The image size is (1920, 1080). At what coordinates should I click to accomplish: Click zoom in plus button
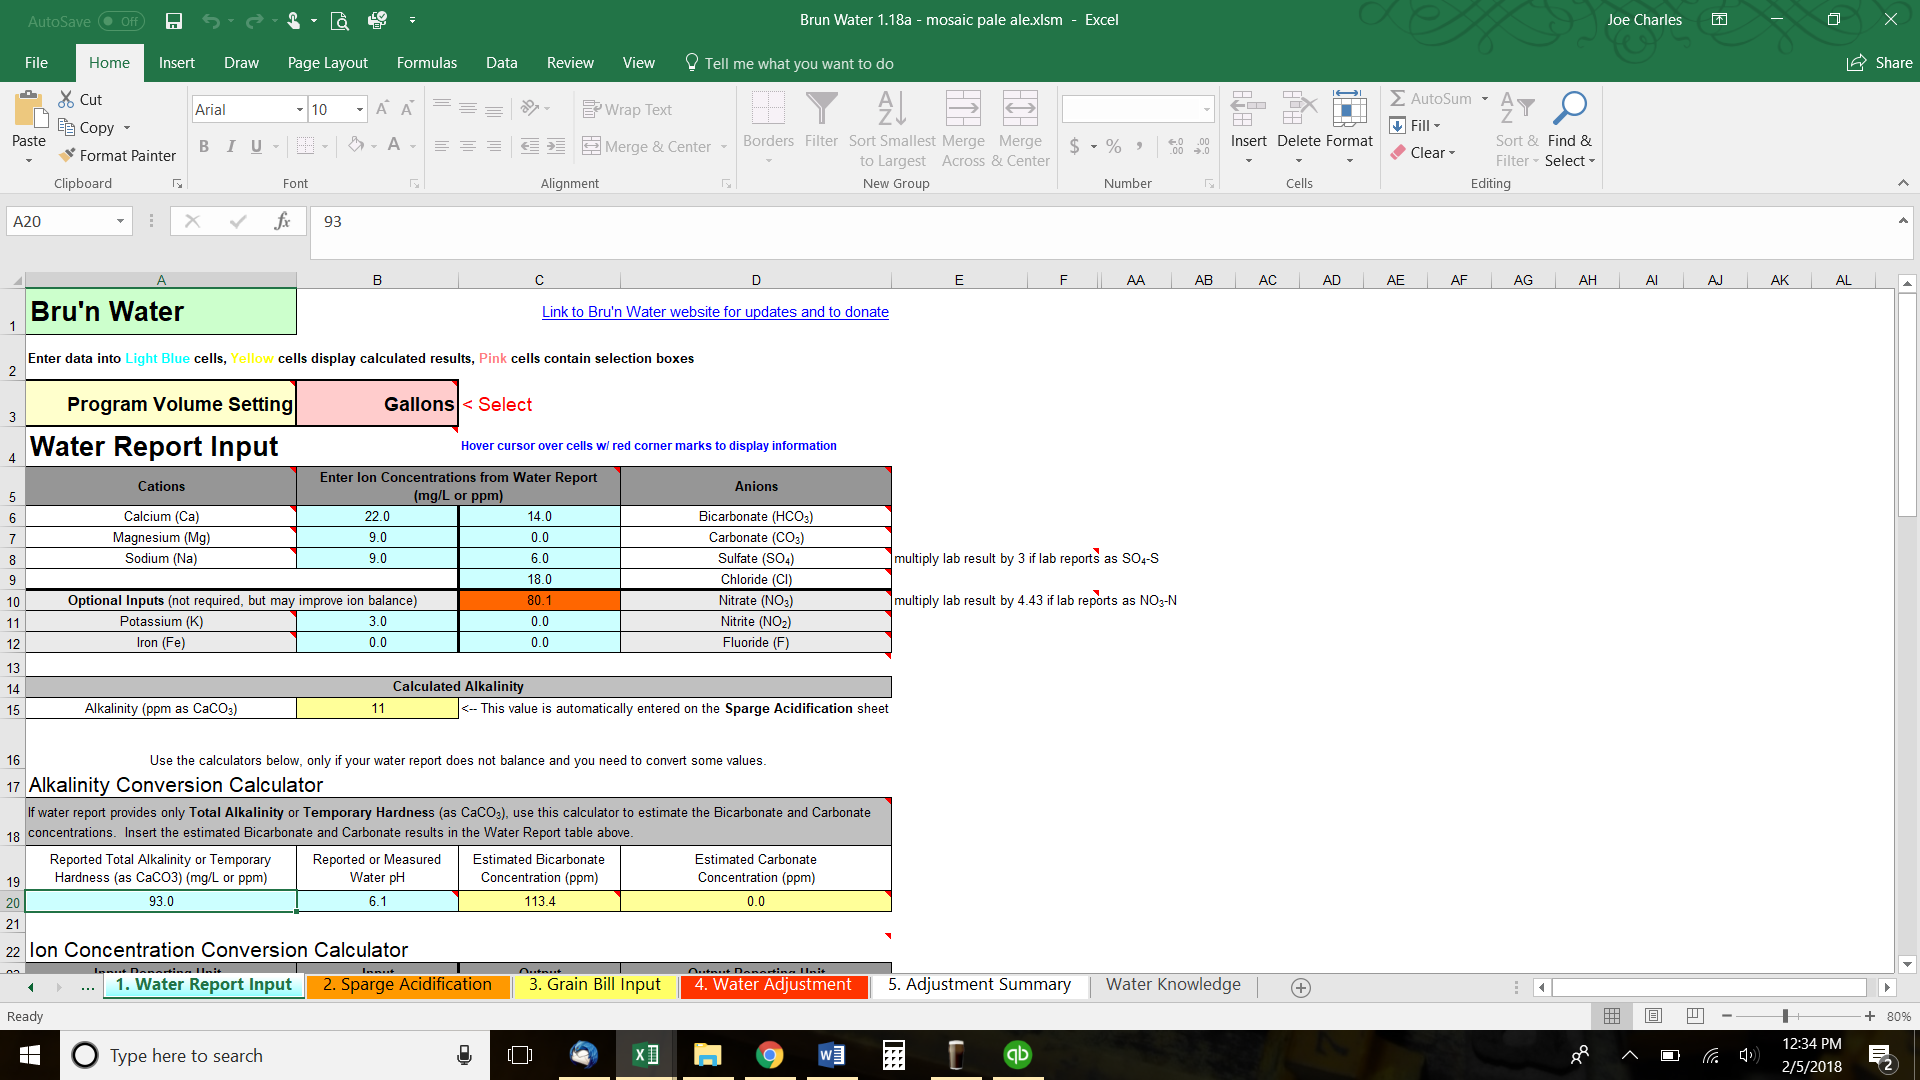pos(1870,1016)
